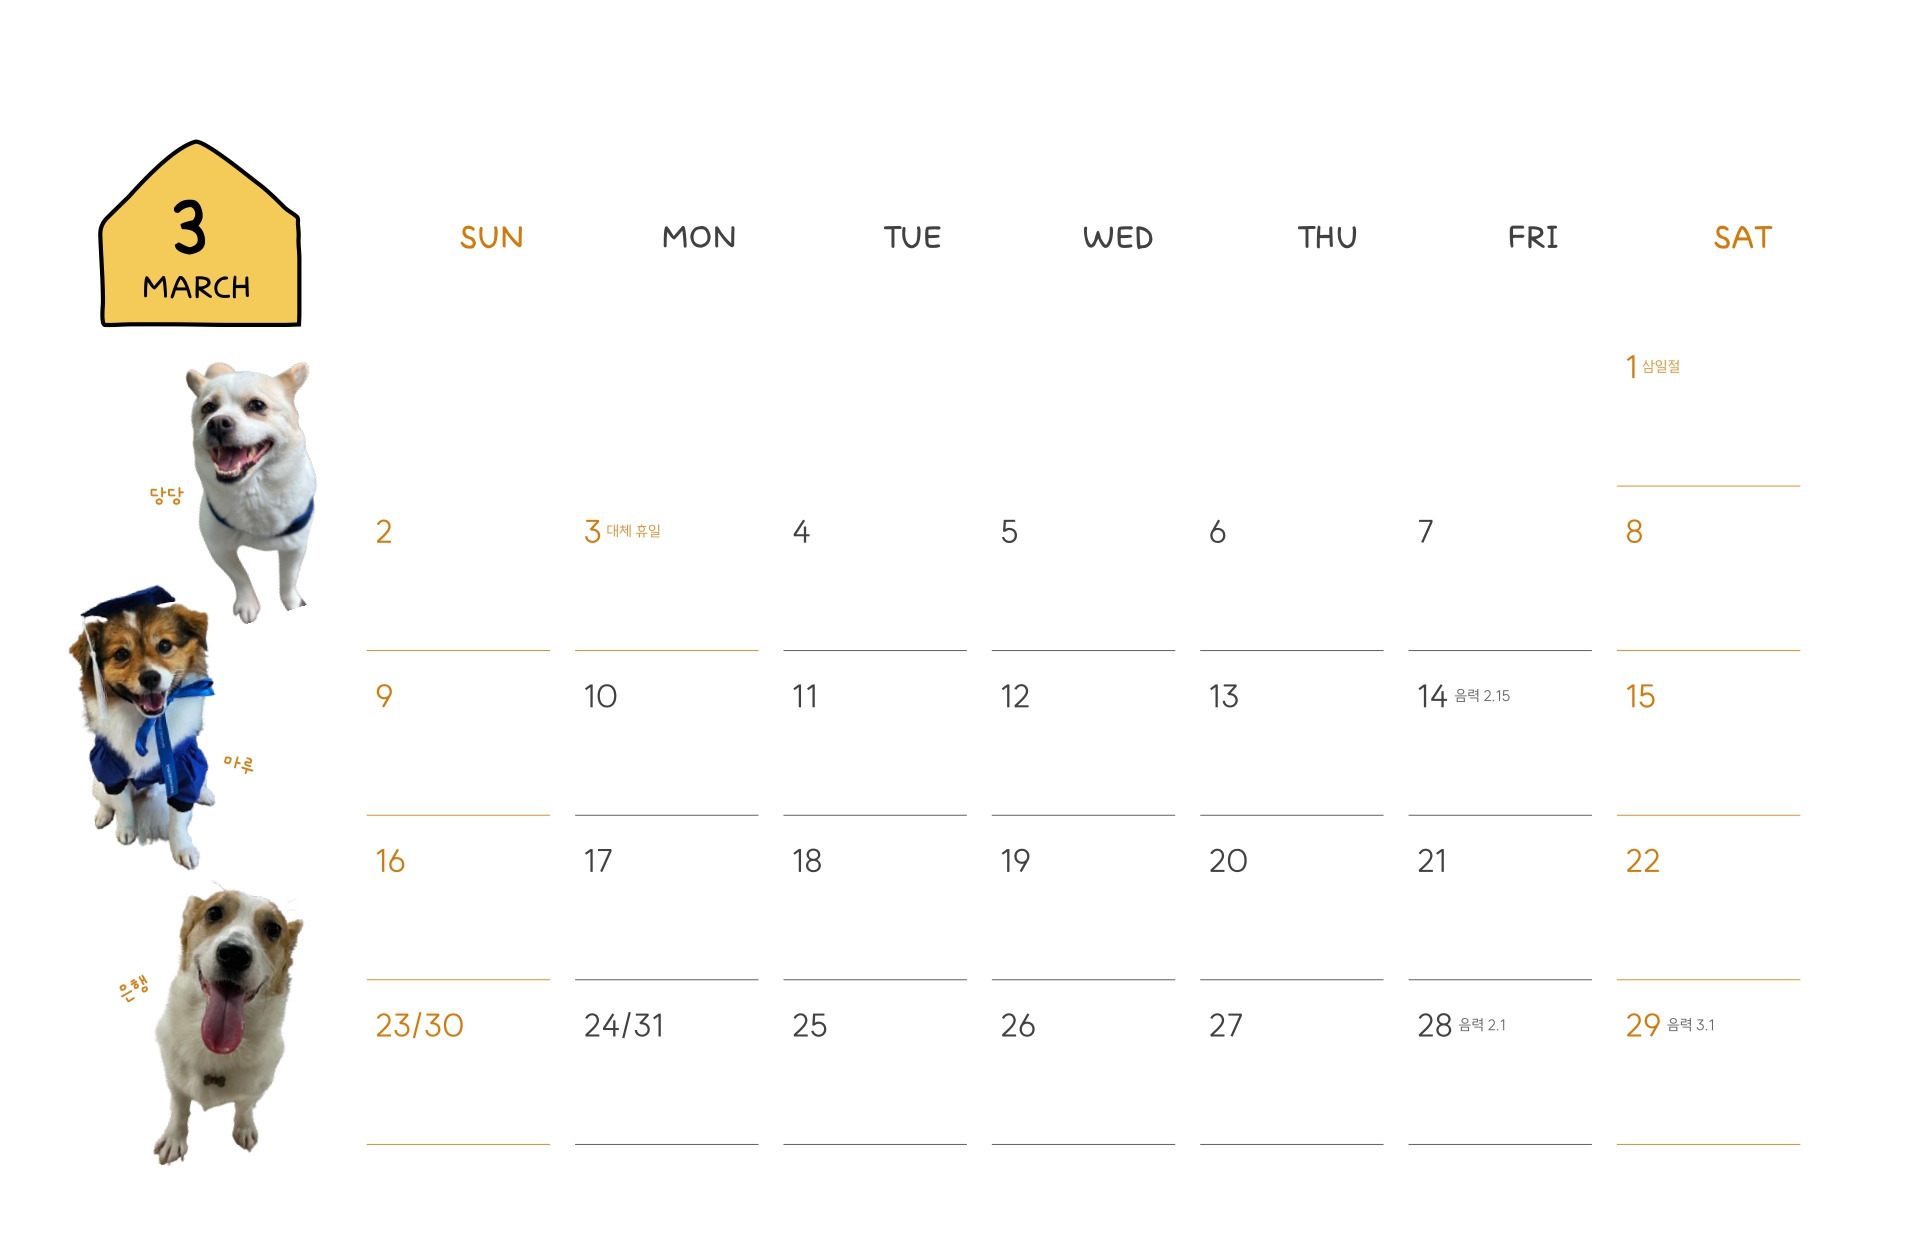Click the MON column header

699,237
